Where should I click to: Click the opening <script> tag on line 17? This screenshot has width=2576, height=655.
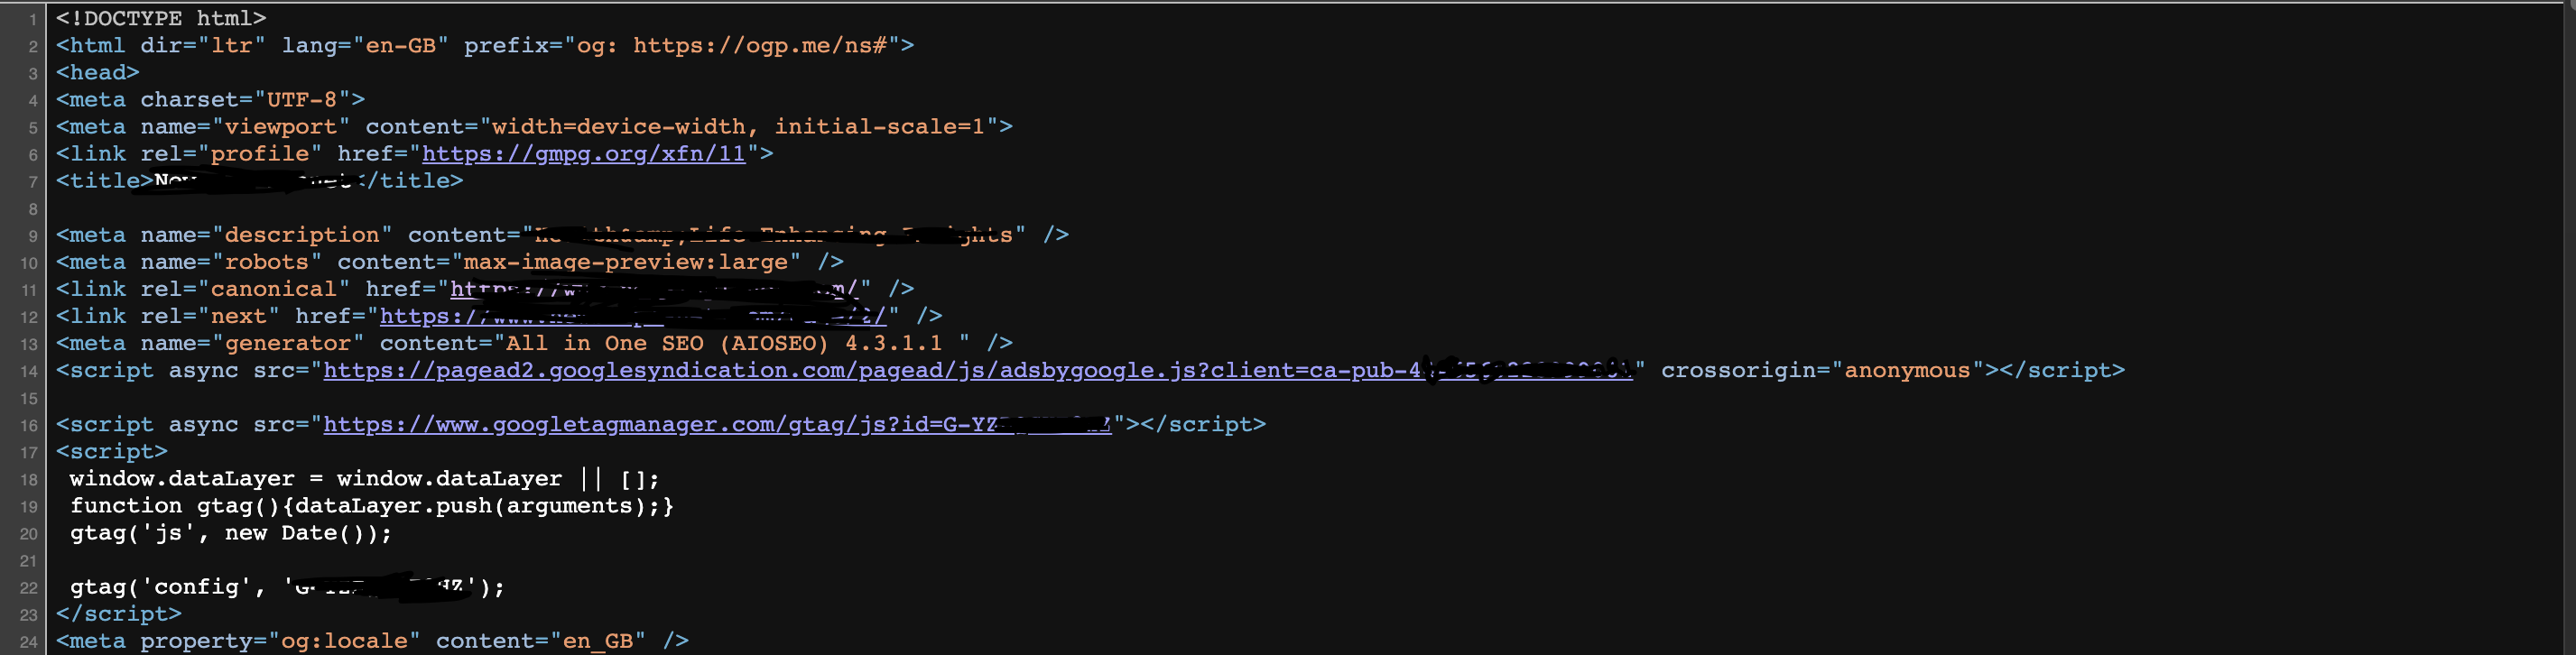[x=112, y=452]
